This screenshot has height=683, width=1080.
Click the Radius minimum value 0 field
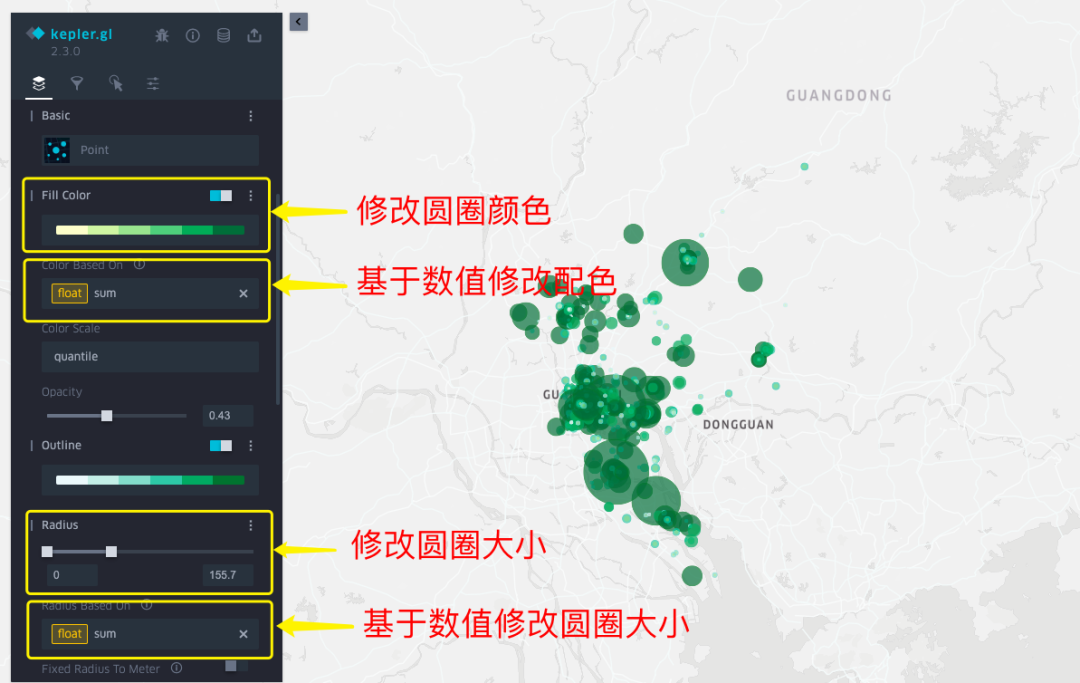pos(72,575)
